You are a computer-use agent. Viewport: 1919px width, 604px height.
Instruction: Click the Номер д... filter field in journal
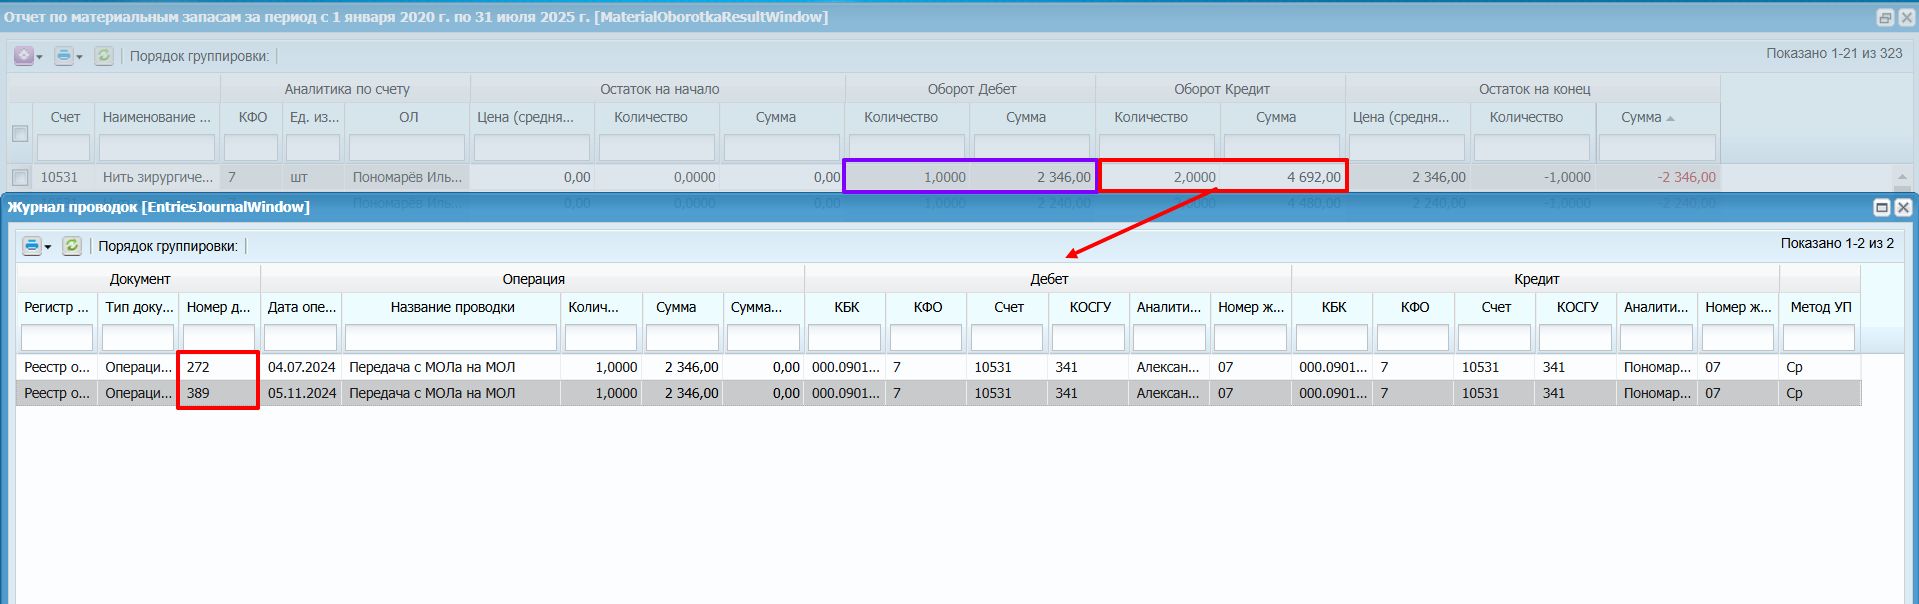pos(219,338)
